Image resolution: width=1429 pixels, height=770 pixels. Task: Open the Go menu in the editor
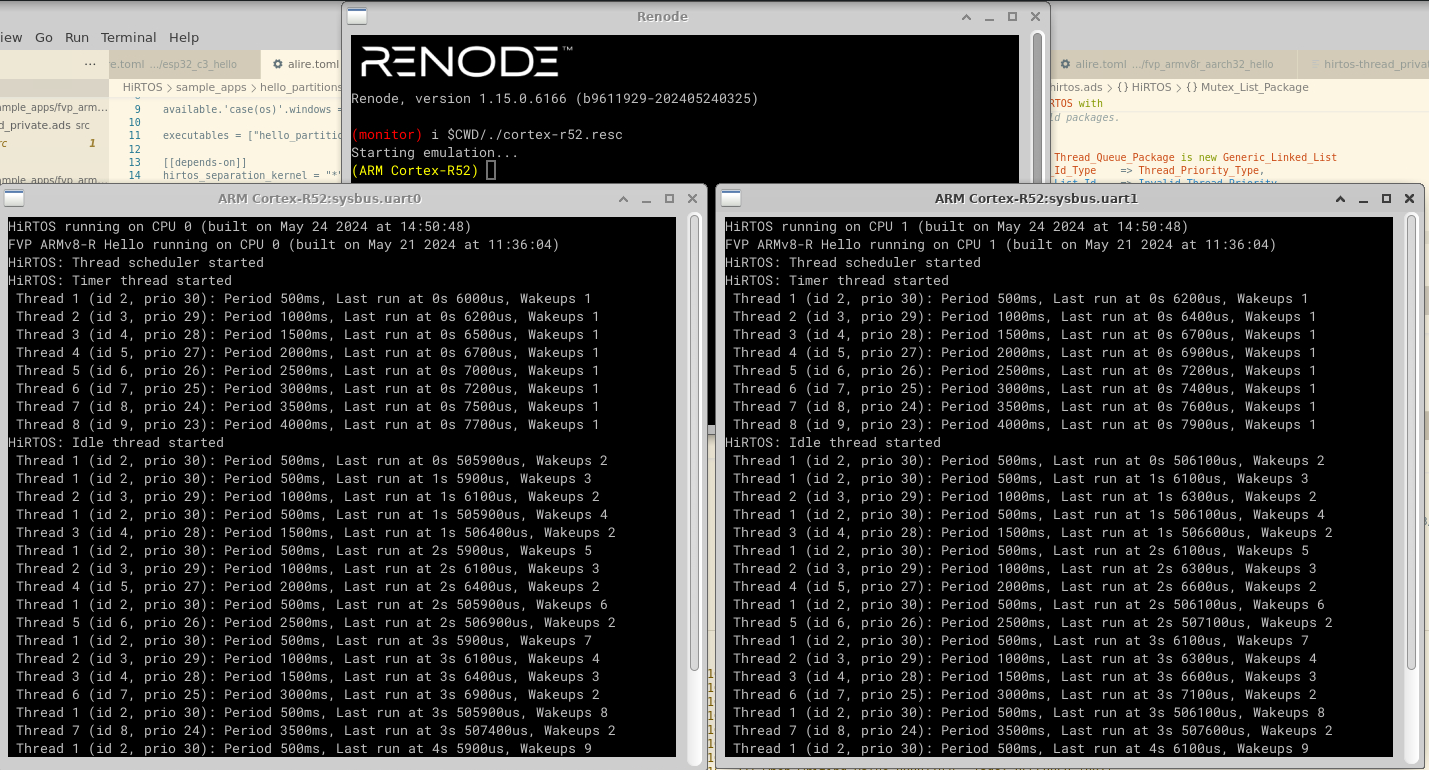pos(44,37)
